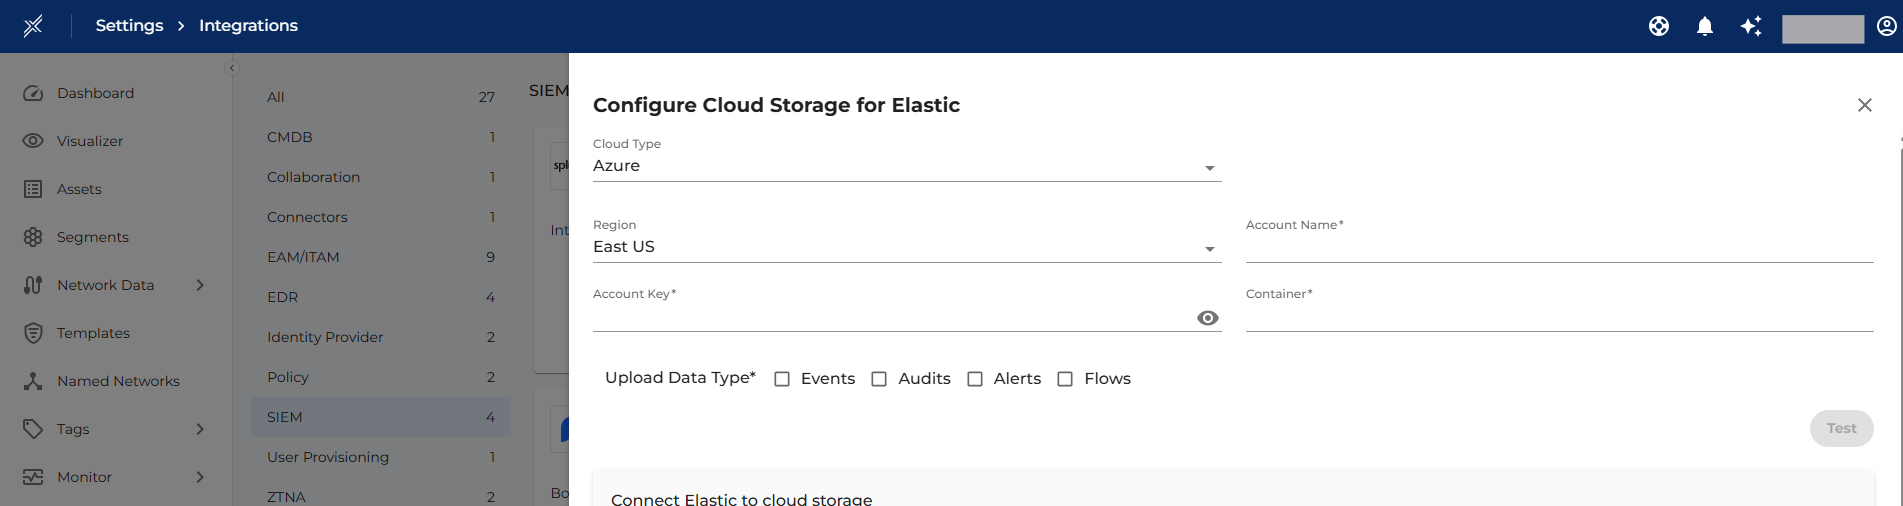The width and height of the screenshot is (1903, 506).
Task: Click the Templates shield icon
Action: pos(33,333)
